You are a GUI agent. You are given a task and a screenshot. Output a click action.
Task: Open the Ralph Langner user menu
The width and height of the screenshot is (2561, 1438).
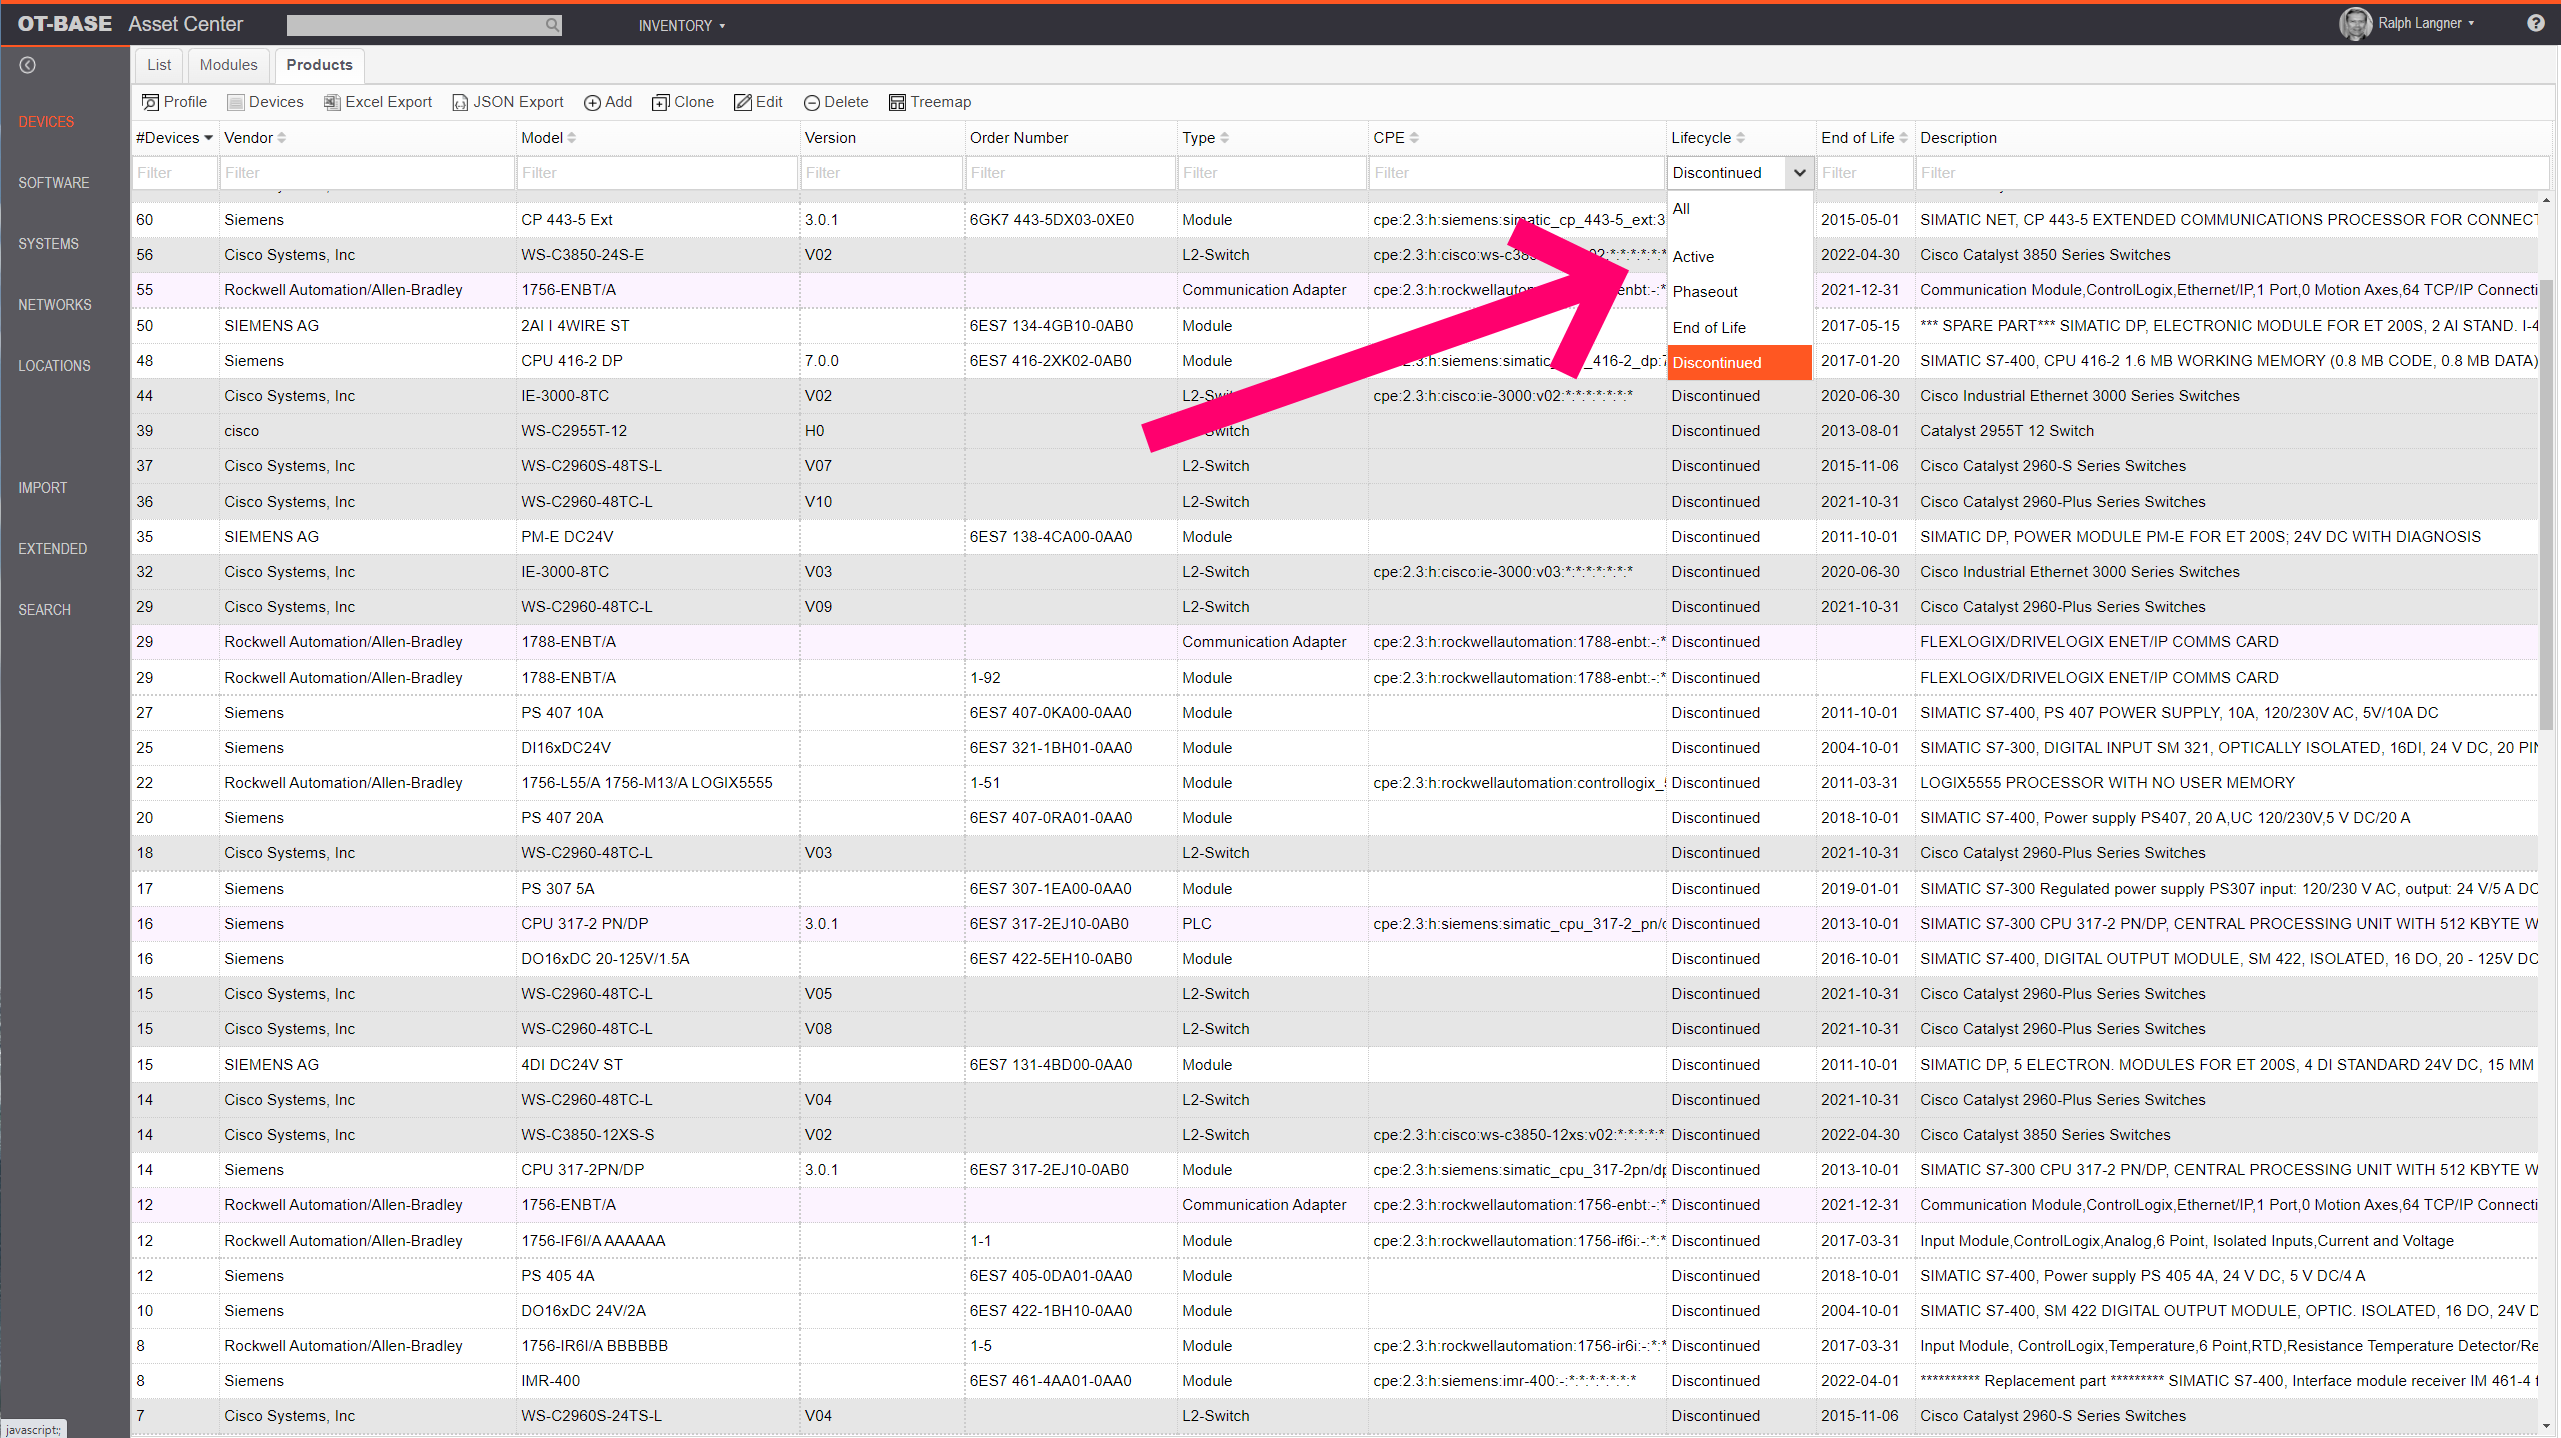pos(2426,23)
